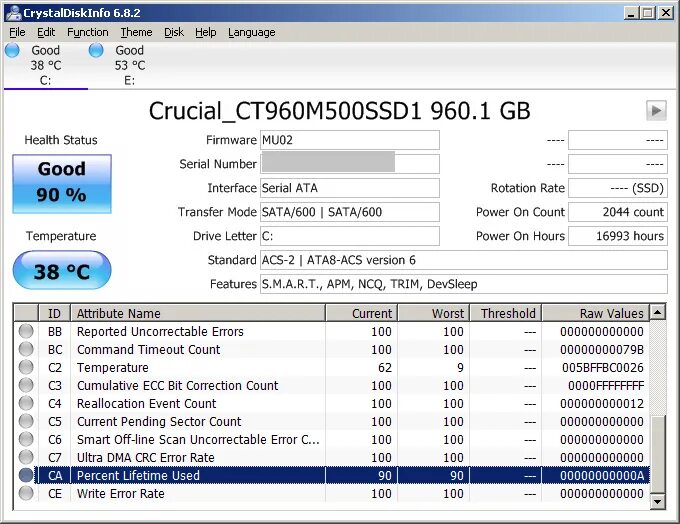Select raw value 0000FFFFFFFF
The image size is (680, 524).
[x=606, y=385]
